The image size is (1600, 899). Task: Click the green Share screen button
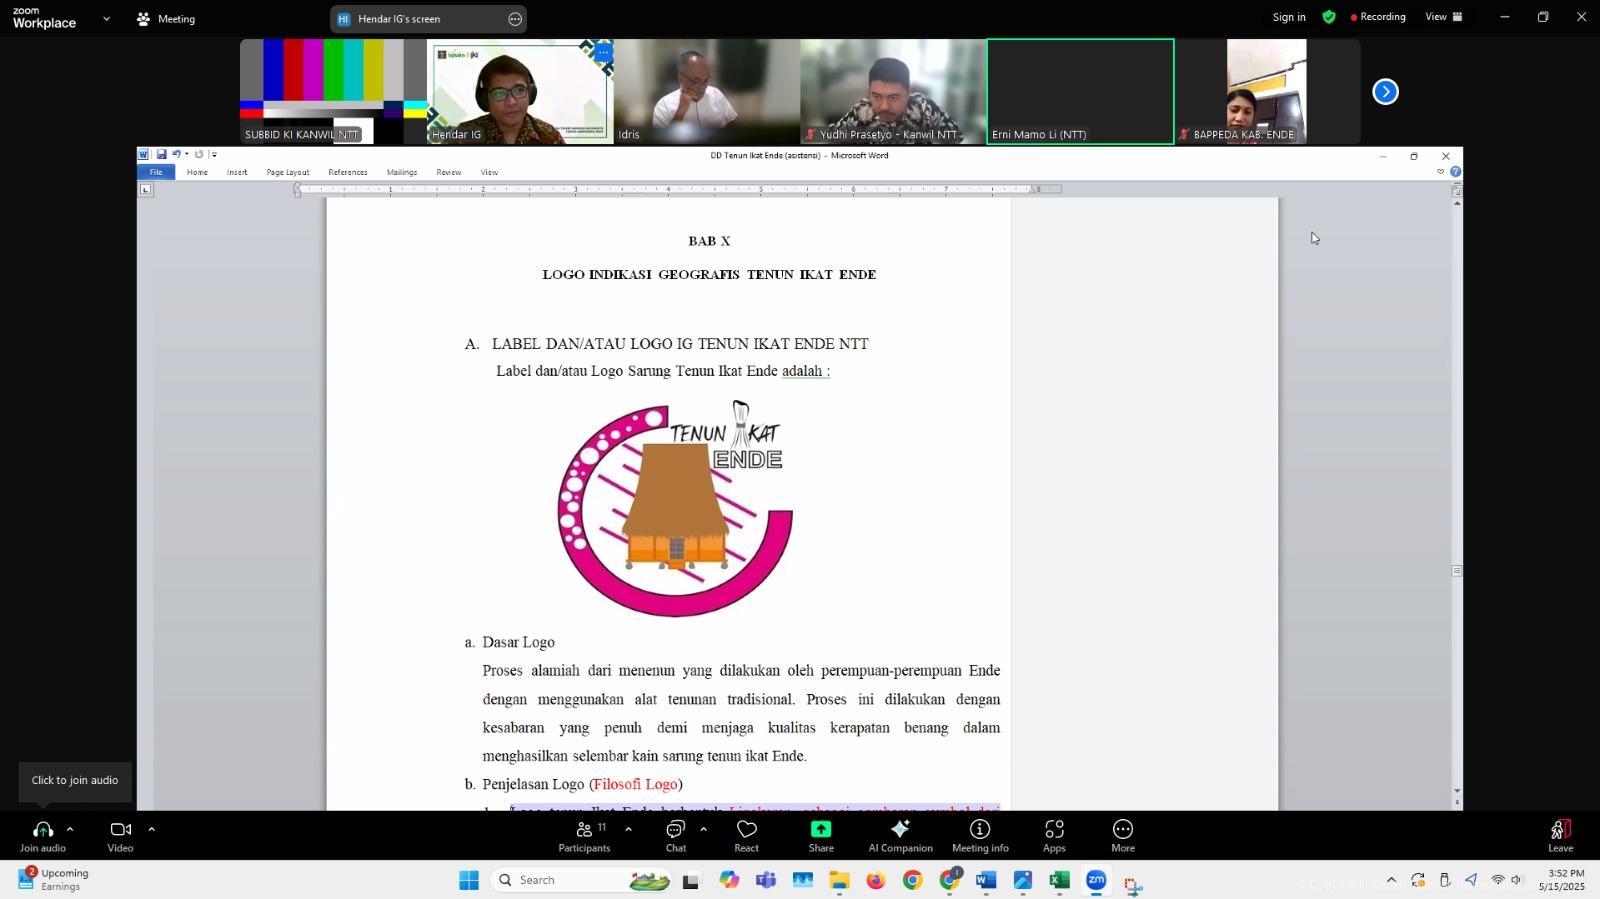click(821, 836)
